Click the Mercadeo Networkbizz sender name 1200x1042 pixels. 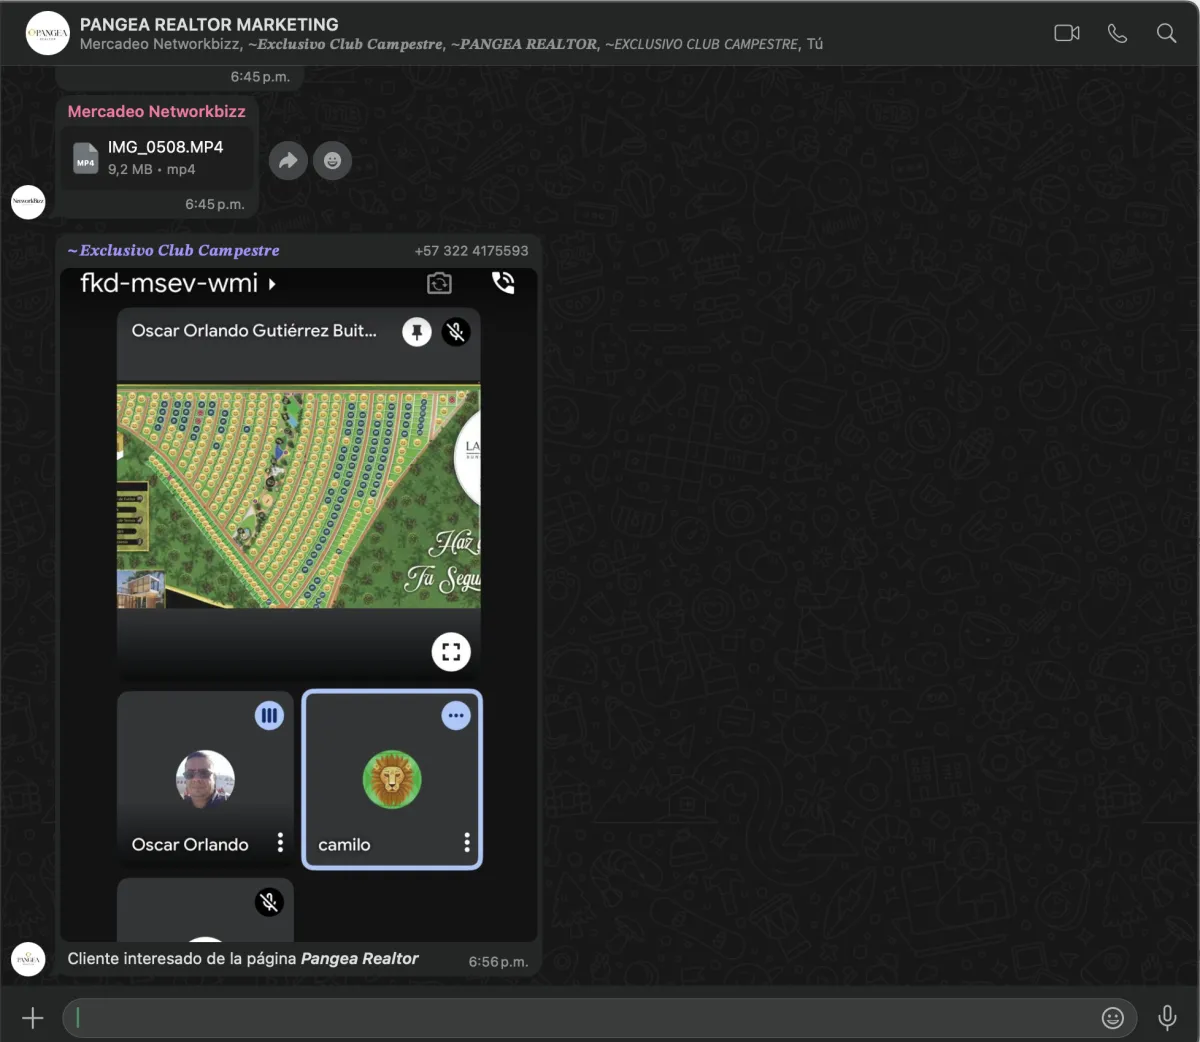tap(156, 111)
